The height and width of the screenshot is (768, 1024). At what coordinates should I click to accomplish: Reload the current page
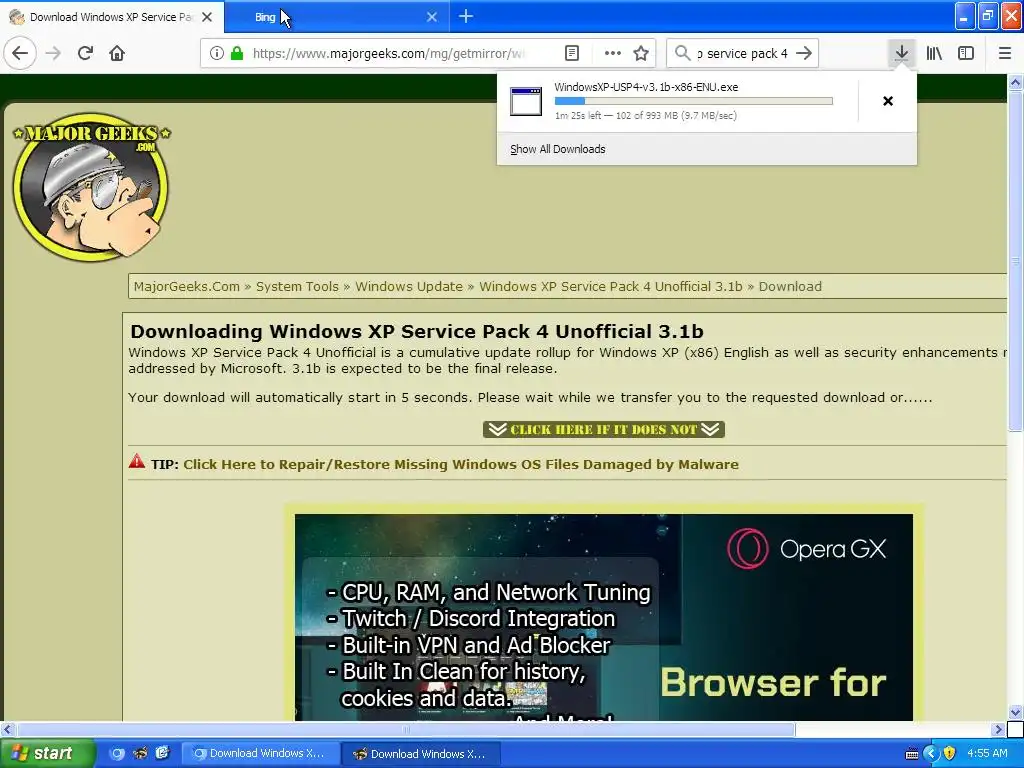(85, 53)
